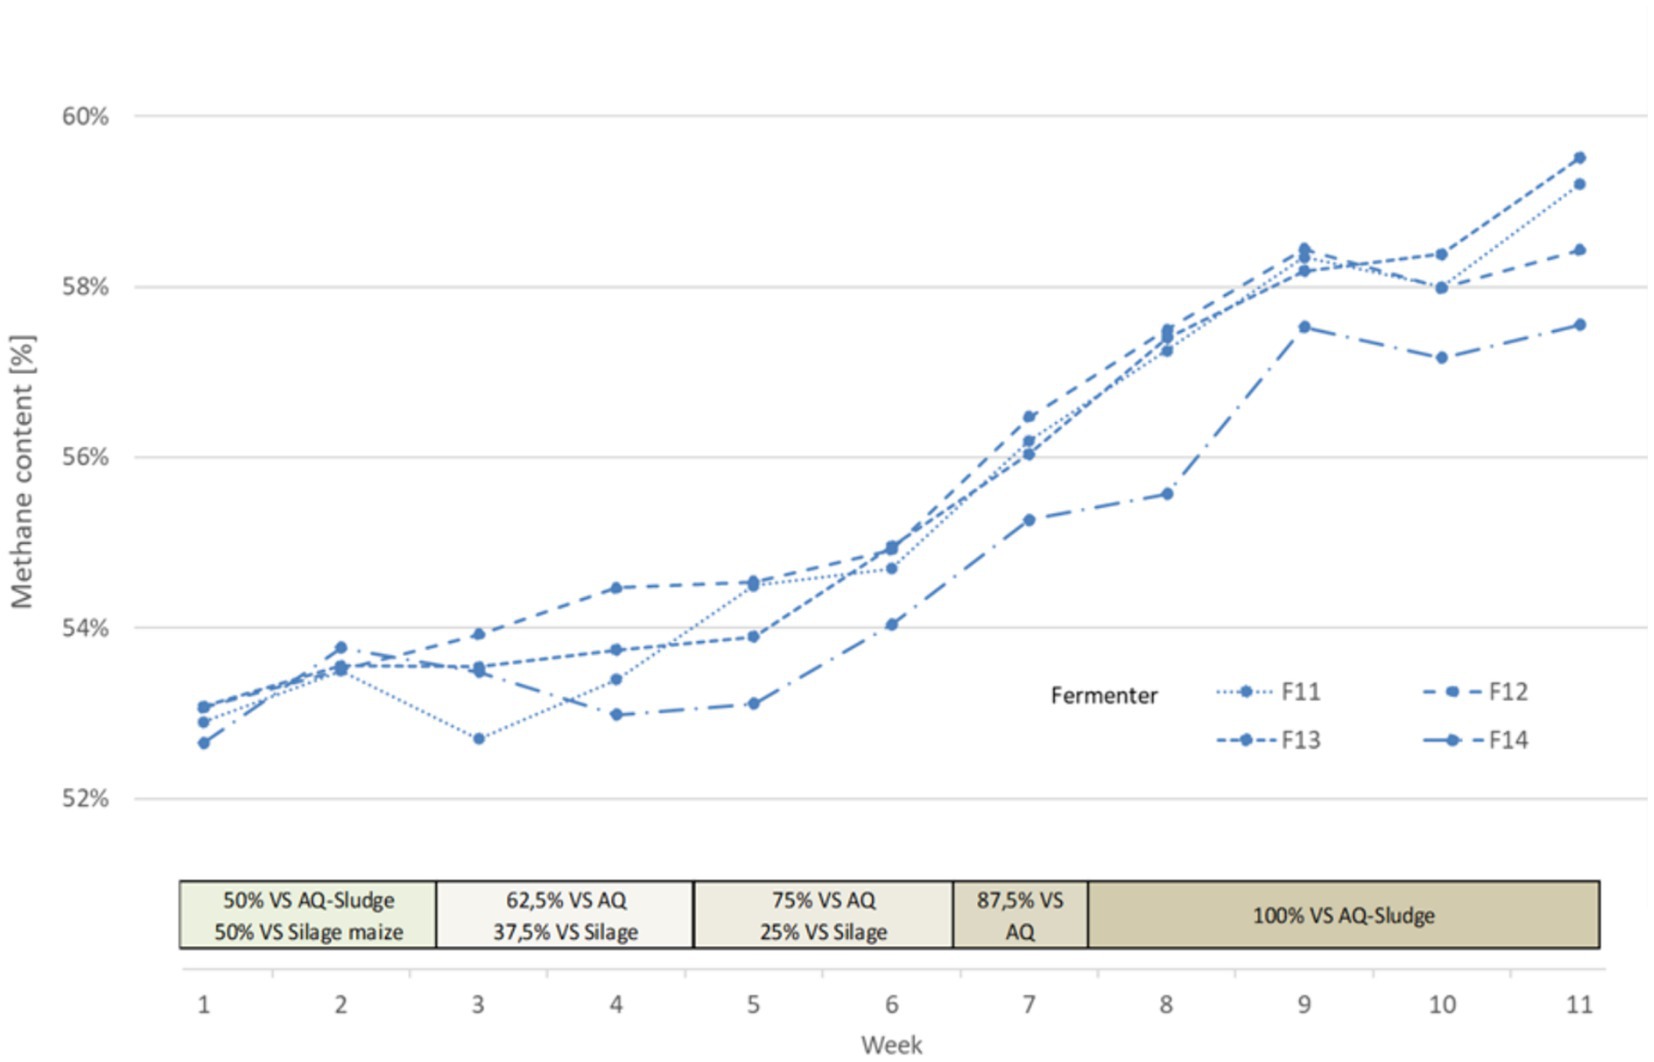Select week 9 on the x-axis
Screen dimensions: 1654x1062
pyautogui.click(x=1304, y=1004)
